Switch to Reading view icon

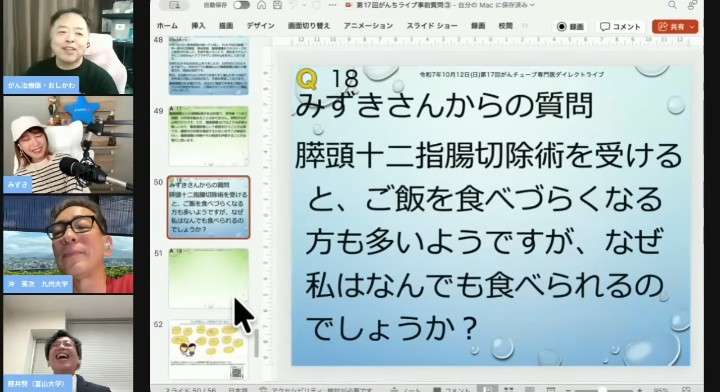530,389
